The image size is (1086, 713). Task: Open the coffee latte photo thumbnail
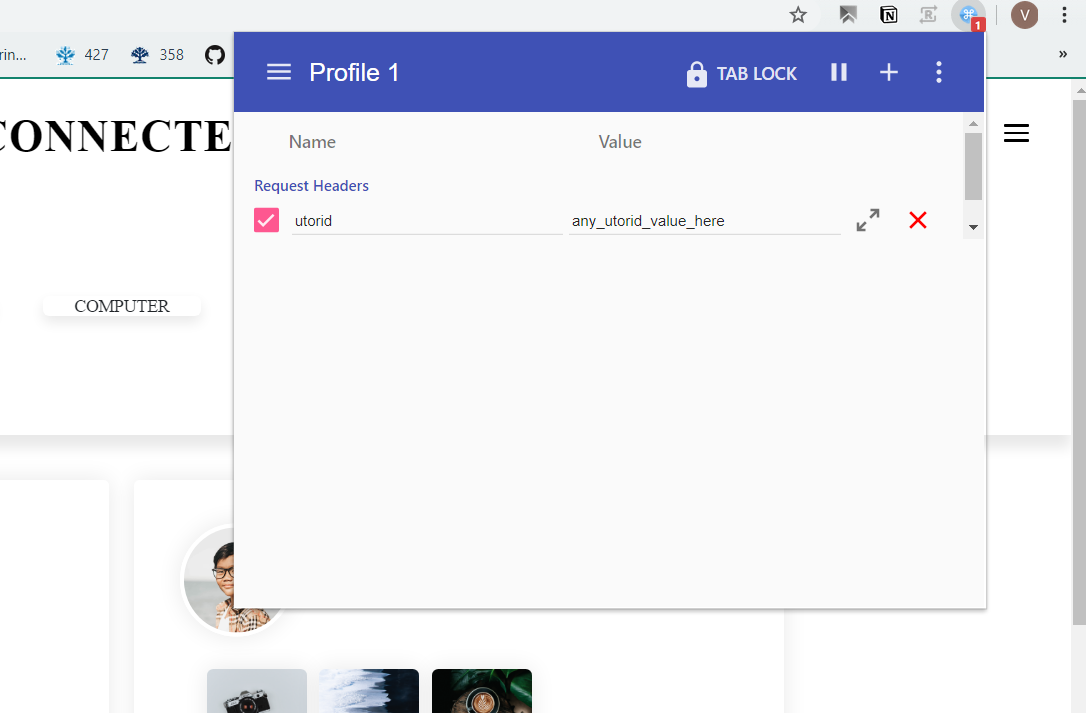click(x=482, y=691)
